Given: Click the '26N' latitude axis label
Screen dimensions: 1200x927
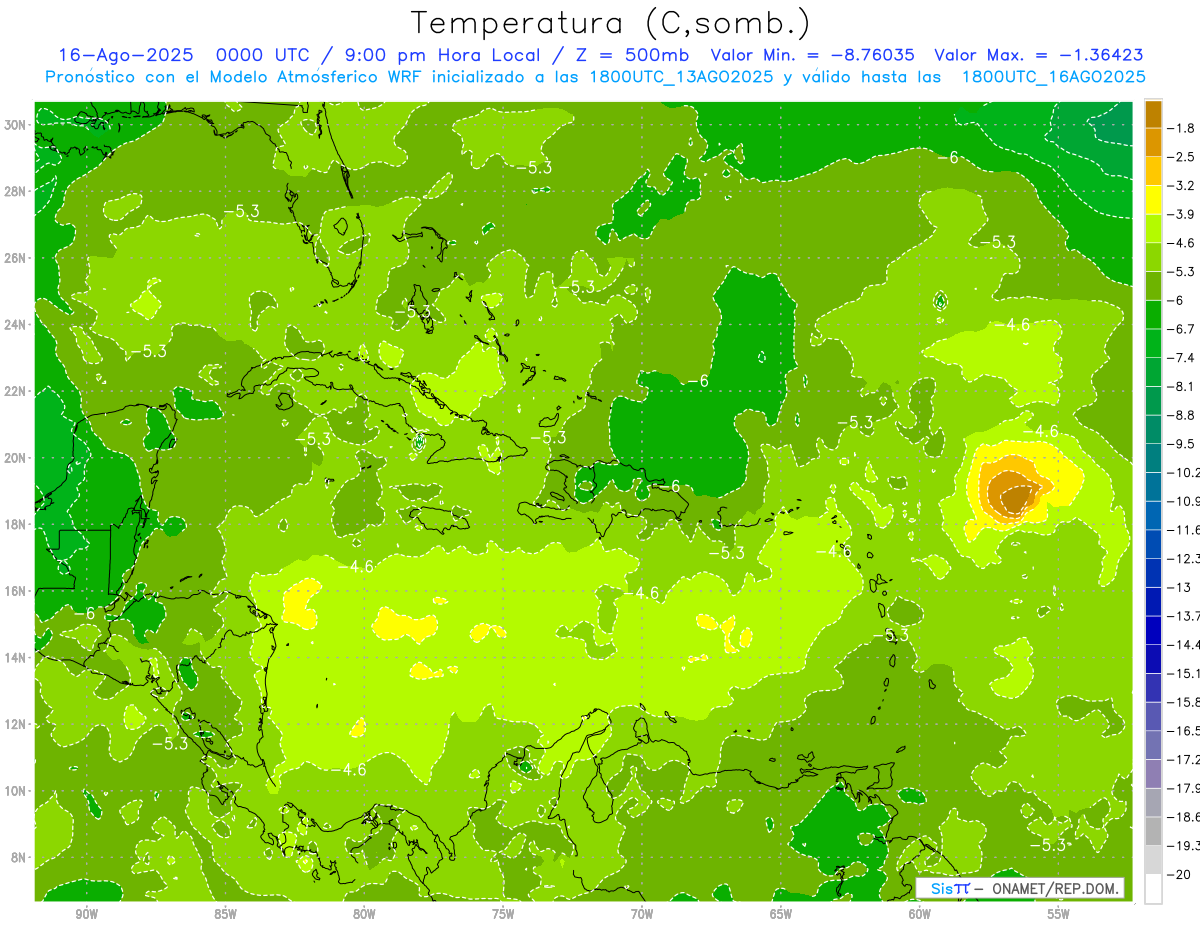Looking at the screenshot, I should (16, 257).
